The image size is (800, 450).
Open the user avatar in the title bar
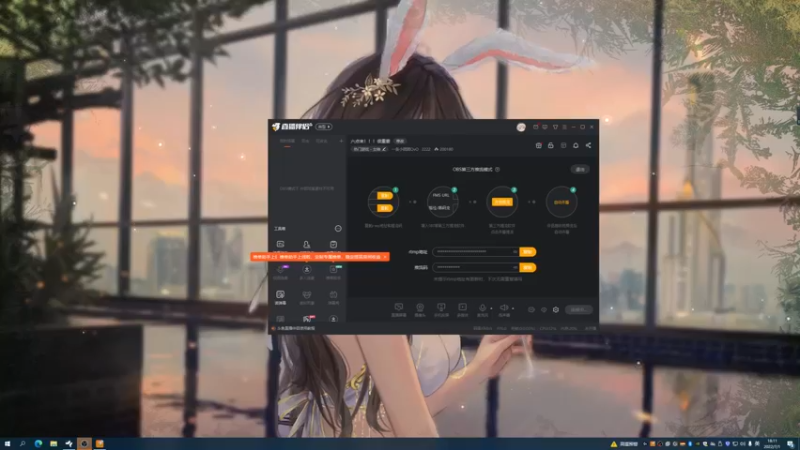coord(521,127)
